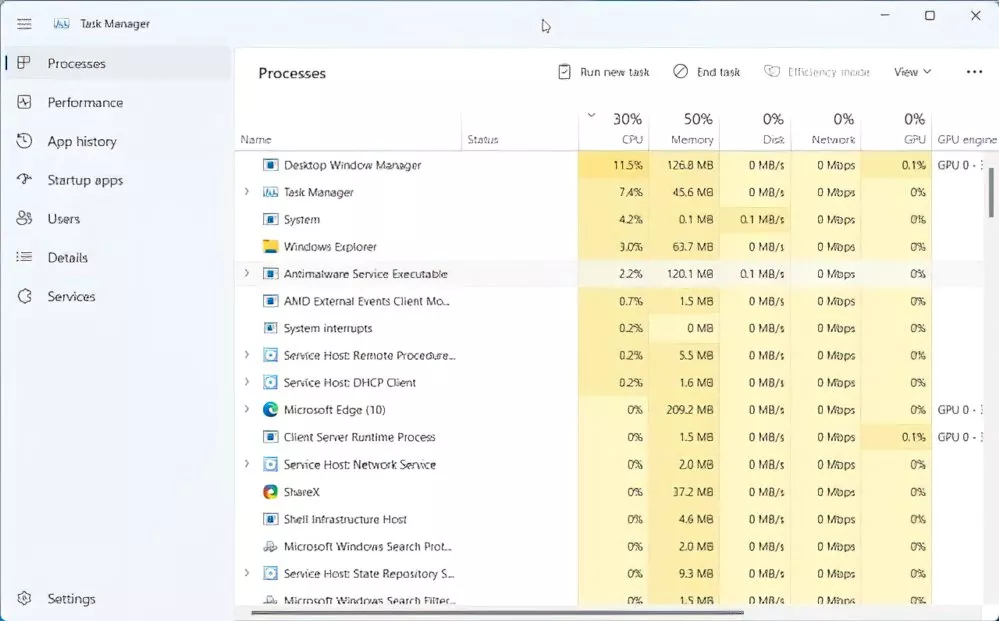Click the Task Manager app icon in title bar

61,24
